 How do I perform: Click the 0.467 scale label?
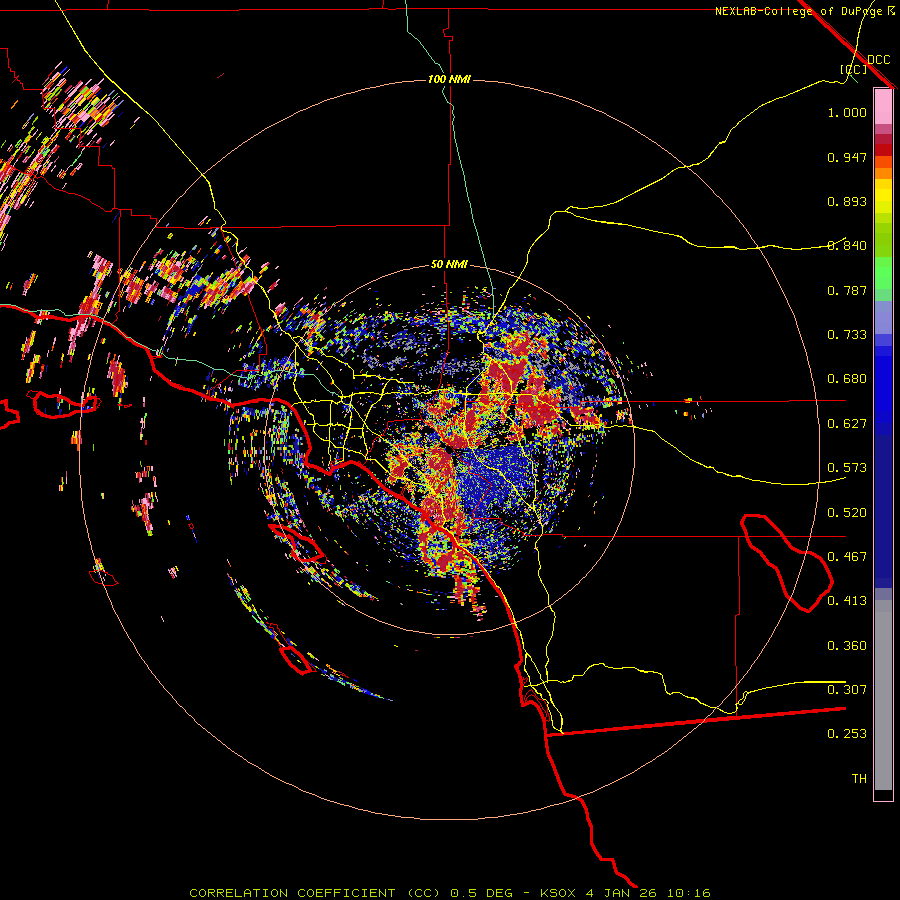coord(847,557)
